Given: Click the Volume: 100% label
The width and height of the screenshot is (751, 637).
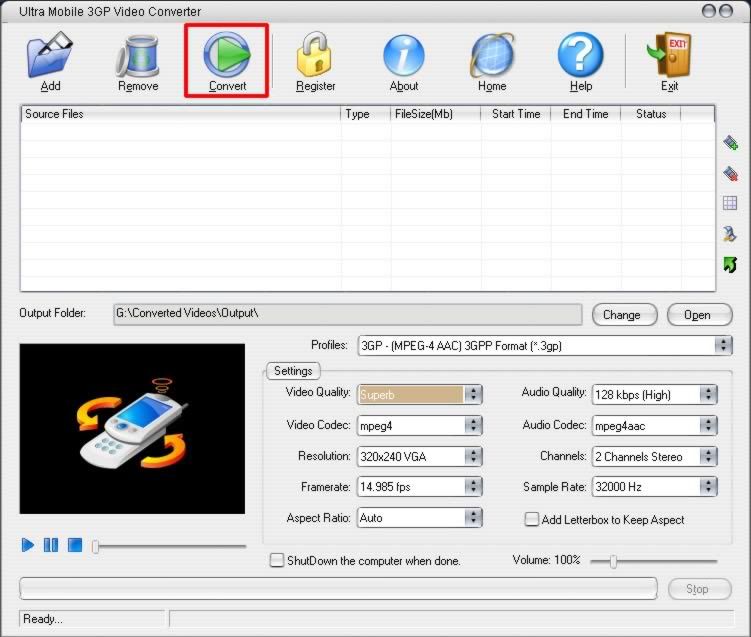Looking at the screenshot, I should (546, 559).
